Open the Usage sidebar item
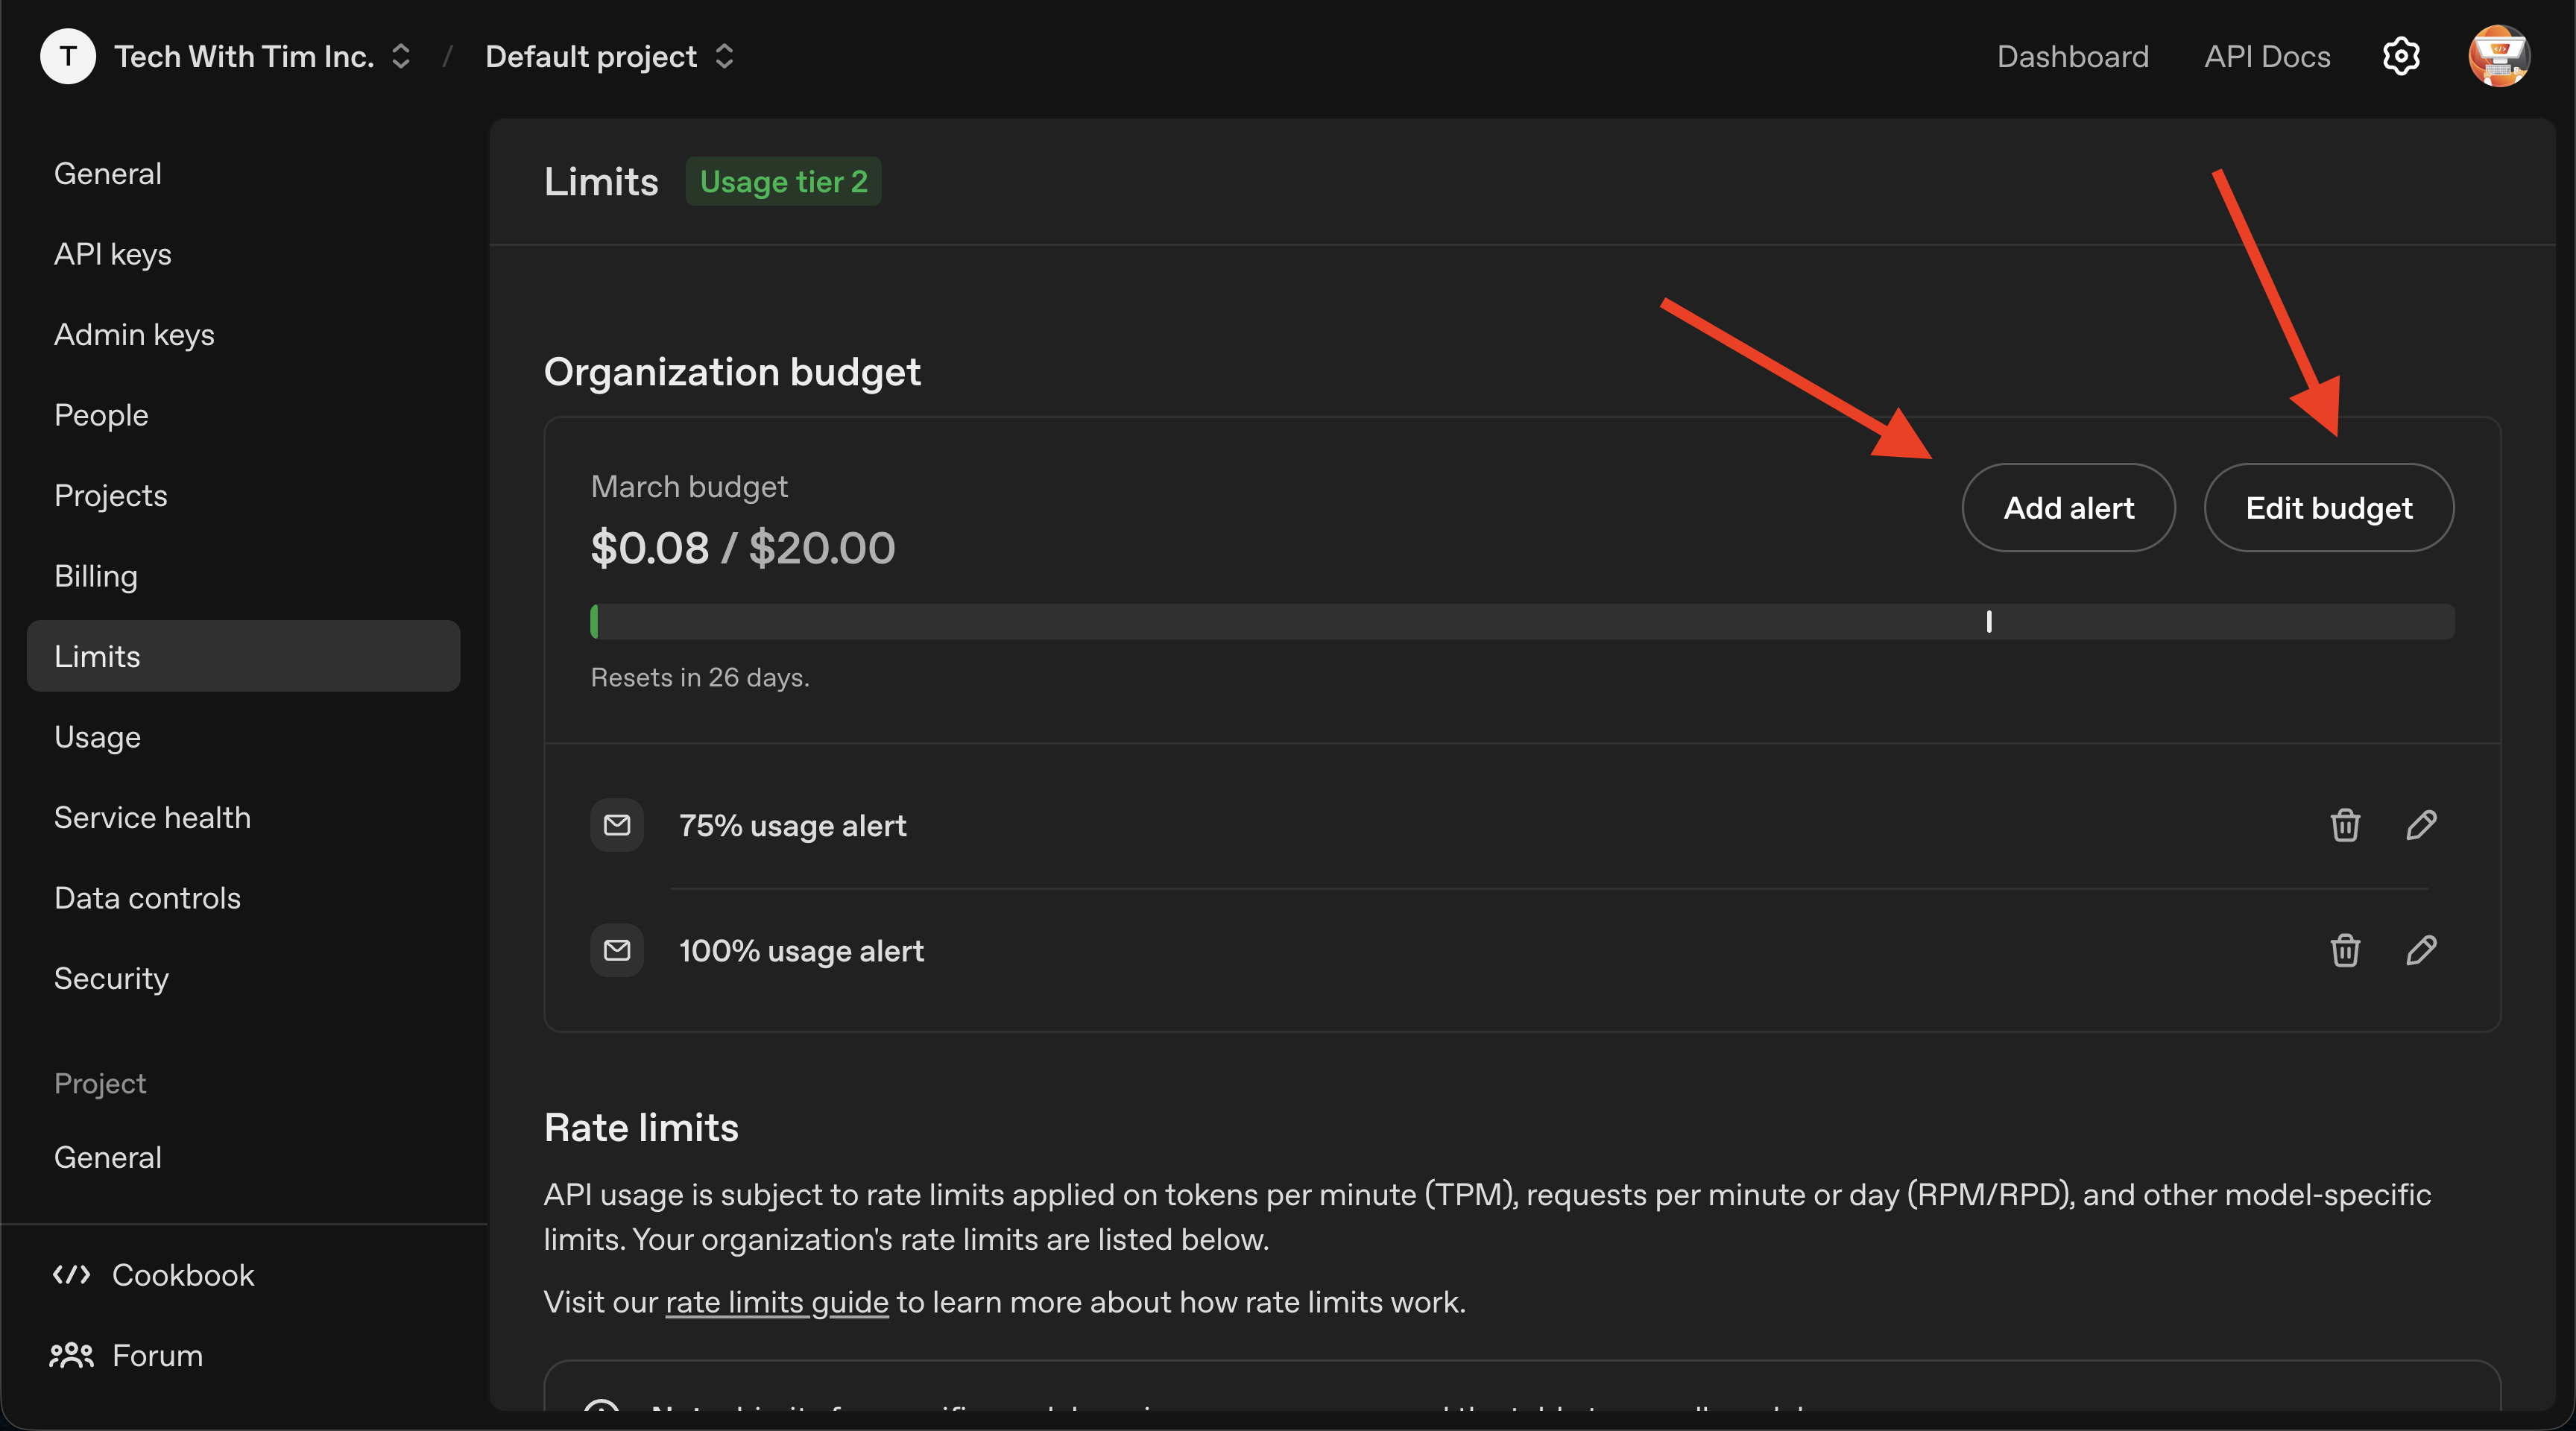This screenshot has width=2576, height=1431. pyautogui.click(x=97, y=737)
